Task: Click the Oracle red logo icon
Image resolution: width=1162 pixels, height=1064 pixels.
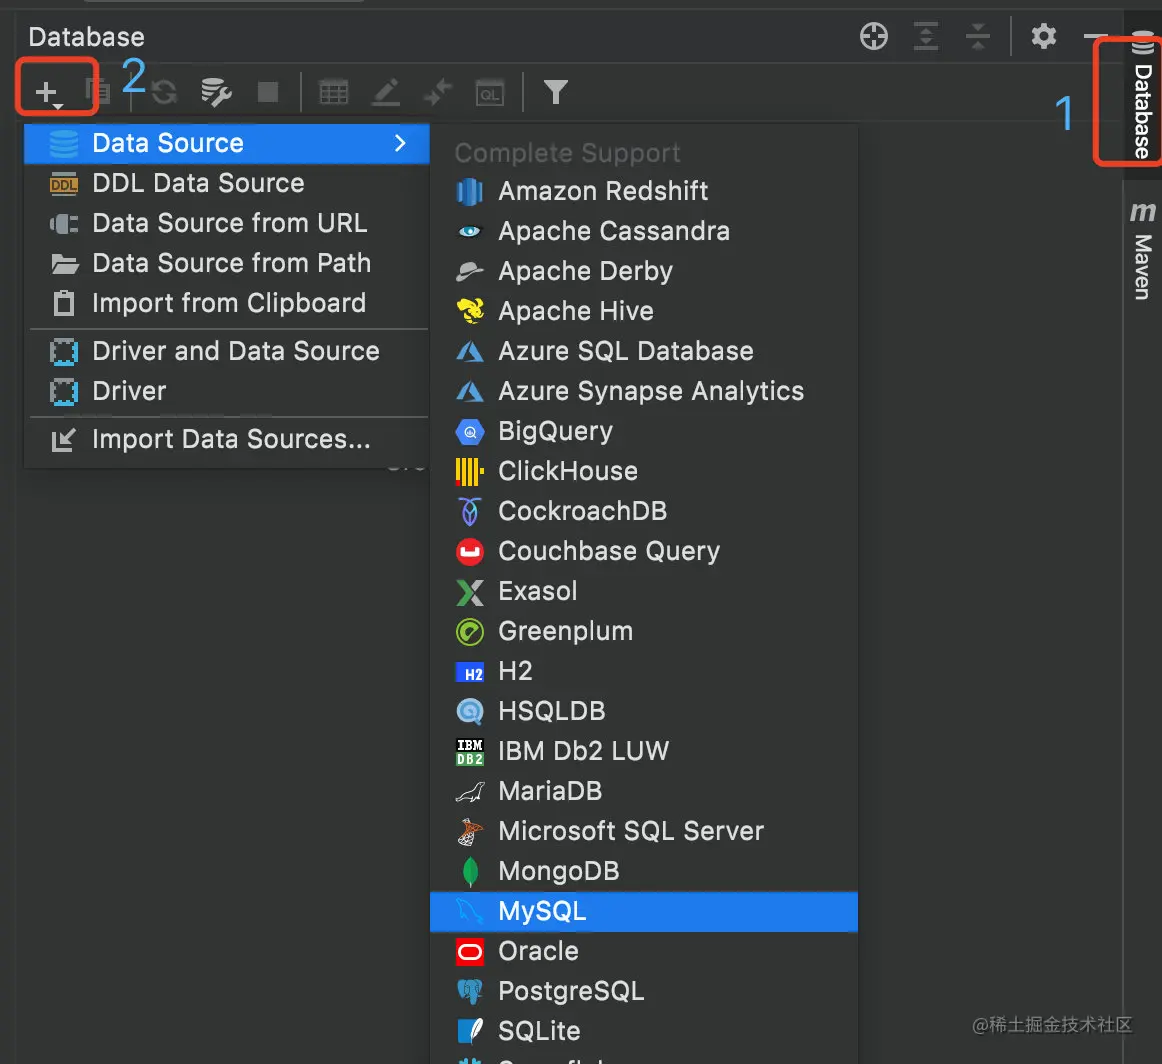Action: coord(470,952)
